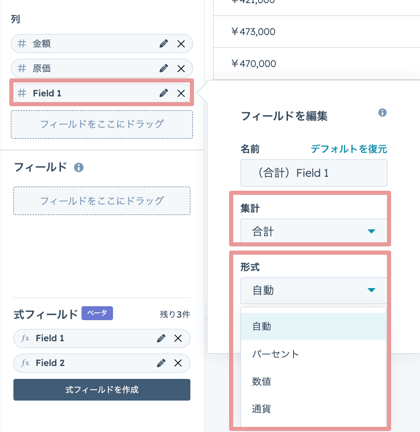Click pencil icon on Field 1 column
This screenshot has width=420, height=432.
coord(164,93)
